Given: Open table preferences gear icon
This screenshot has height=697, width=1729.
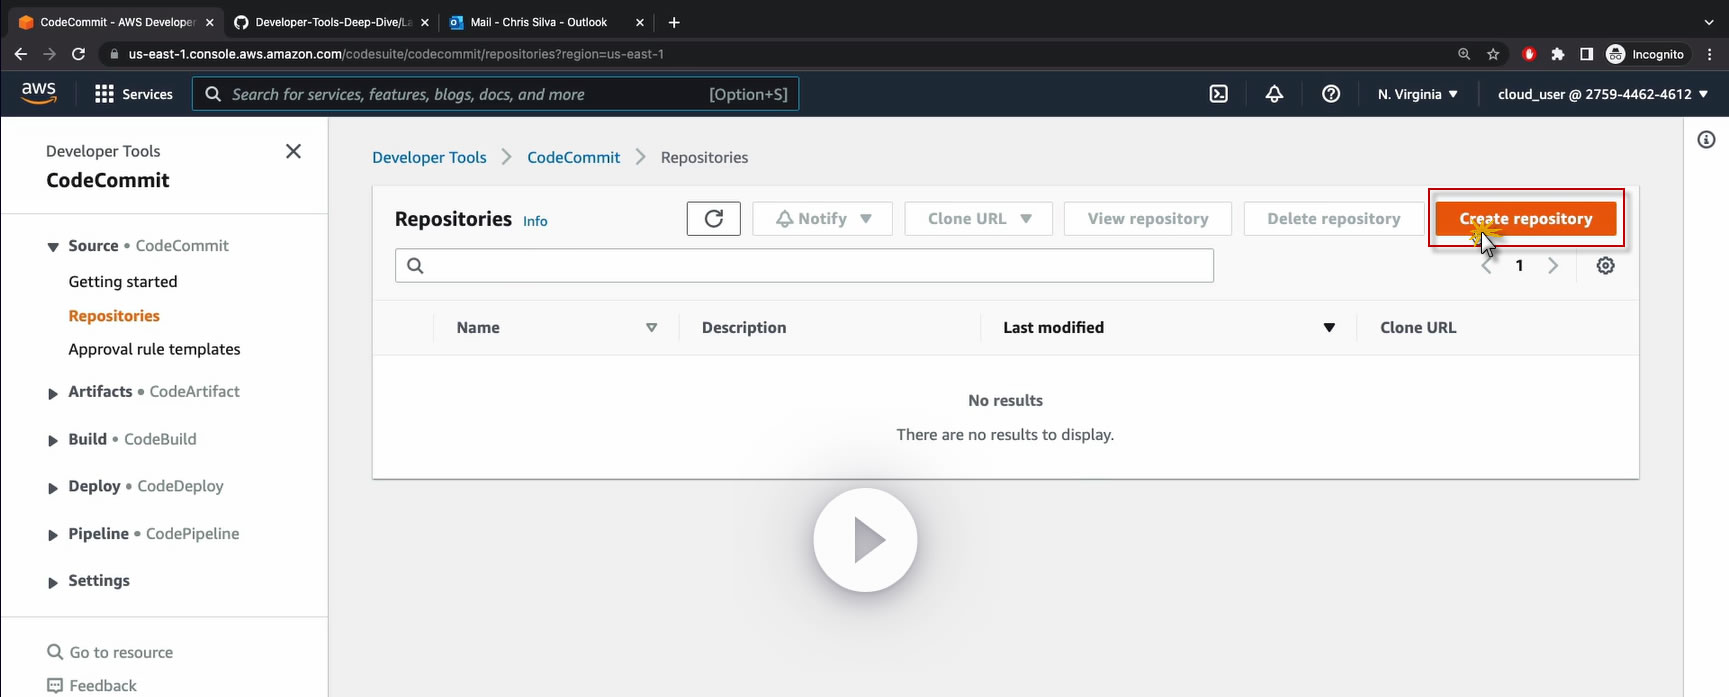Looking at the screenshot, I should point(1605,266).
